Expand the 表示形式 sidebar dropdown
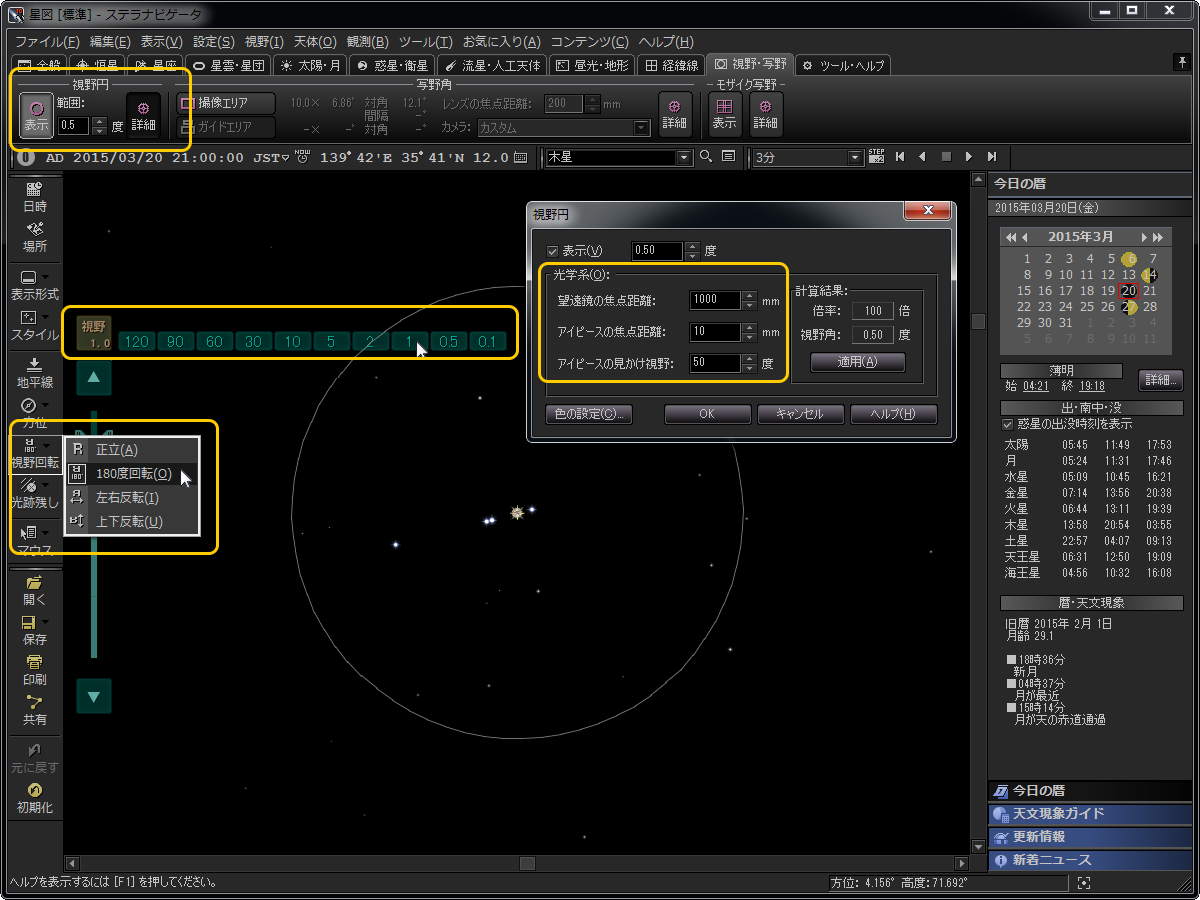This screenshot has width=1200, height=900. 47,277
